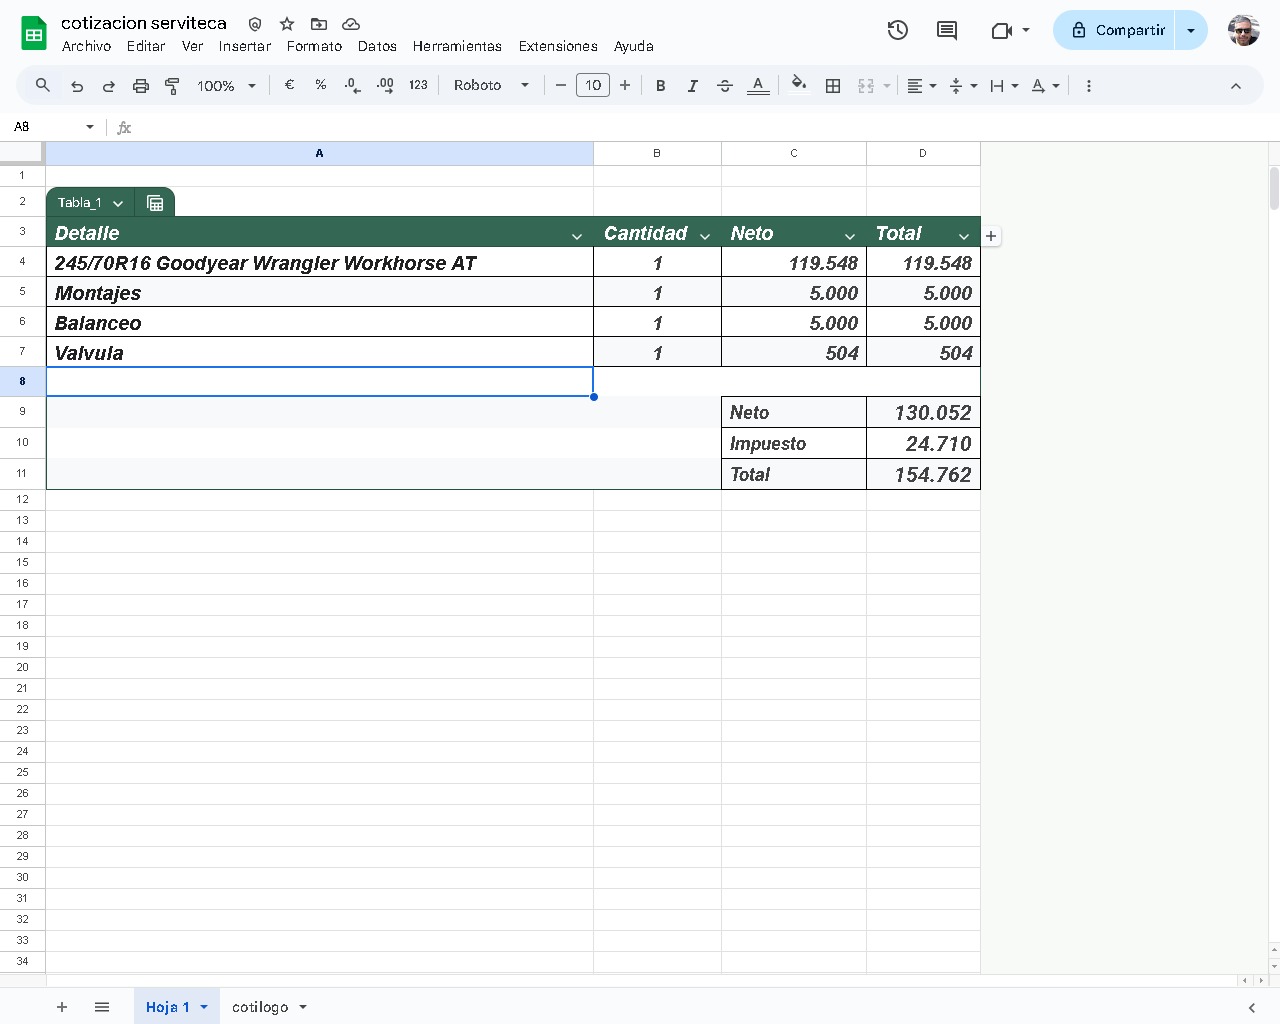Open the Hoja 1 tab menu arrow
This screenshot has height=1024, width=1280.
tap(204, 1007)
